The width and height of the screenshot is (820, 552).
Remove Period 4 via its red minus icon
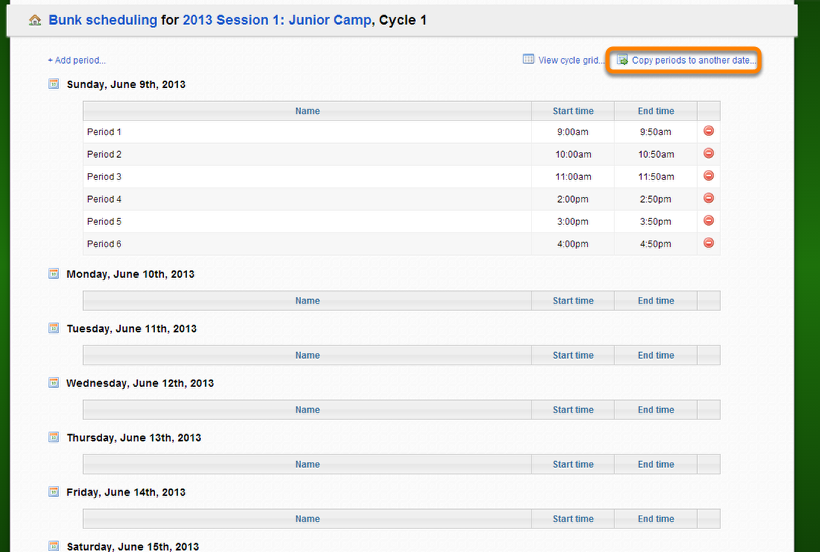tap(709, 198)
